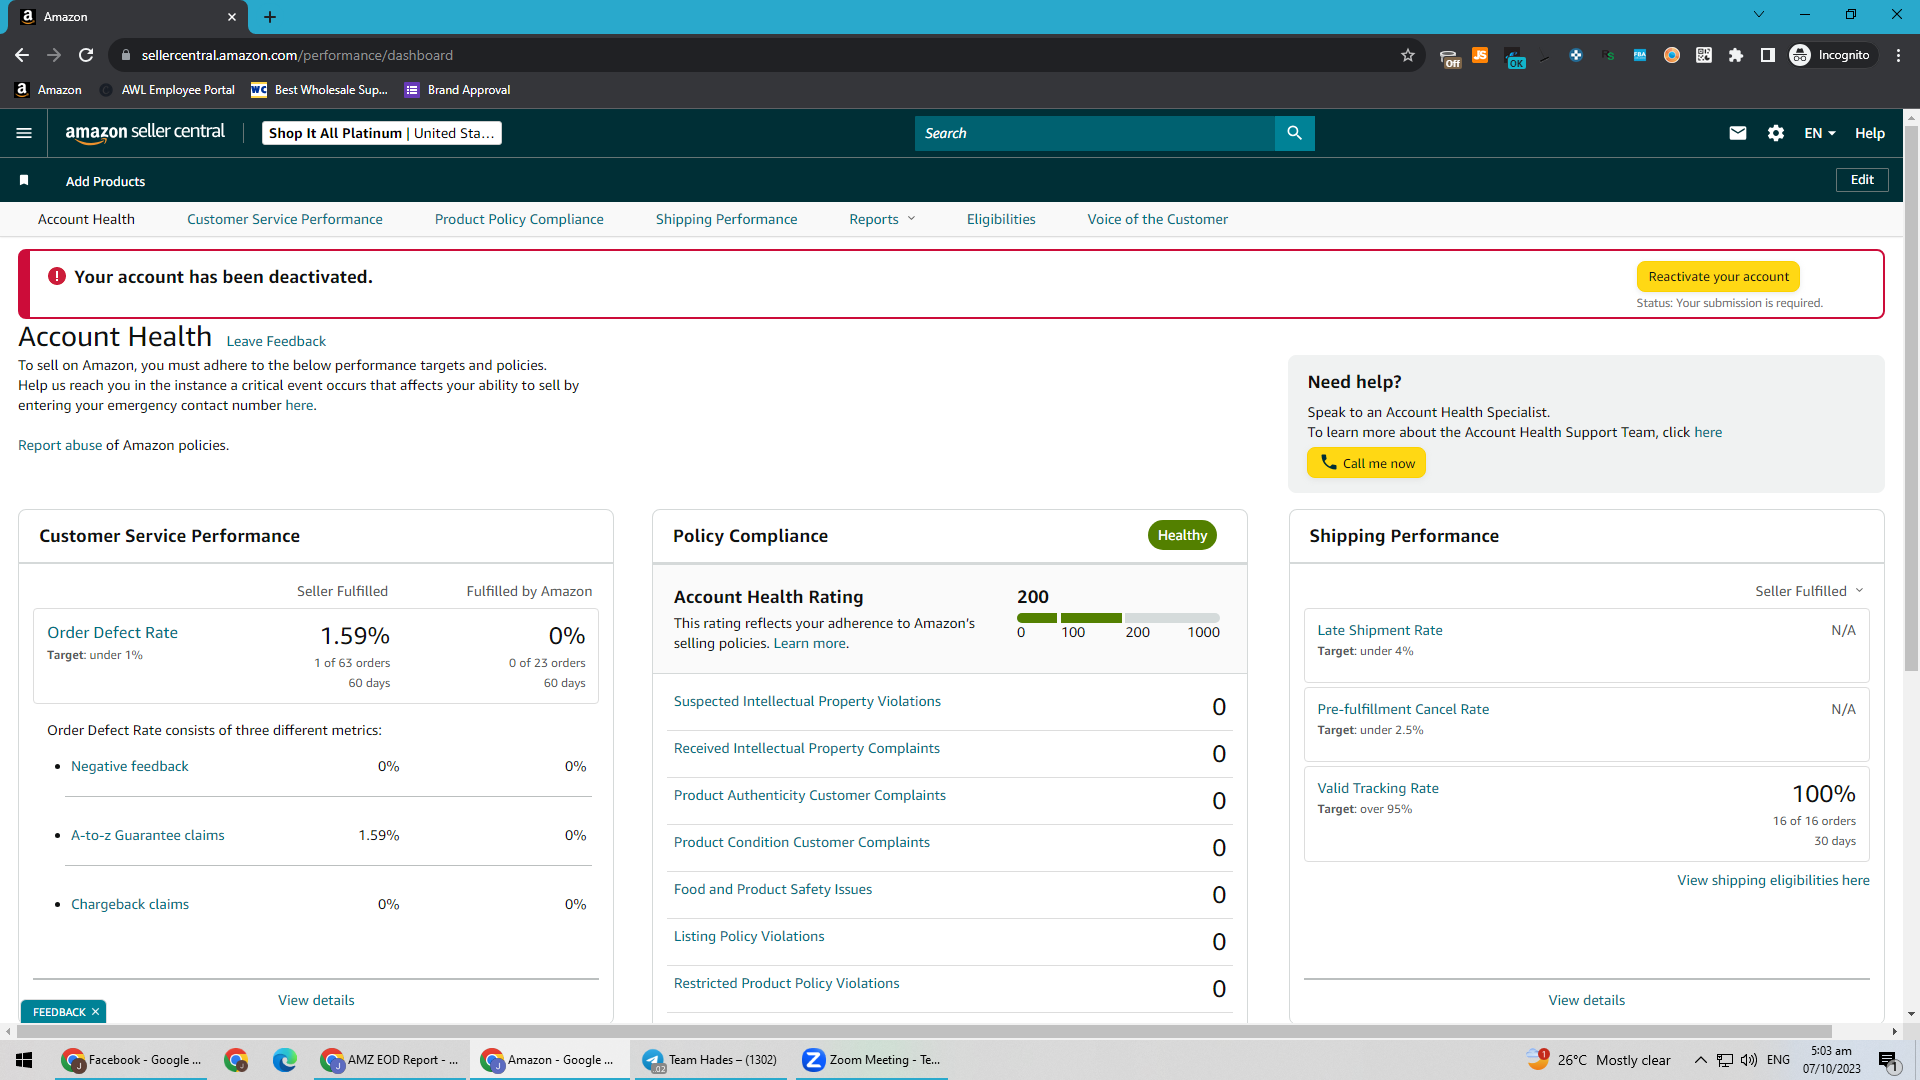
Task: Open the Negative feedback metric link
Action: coord(129,766)
